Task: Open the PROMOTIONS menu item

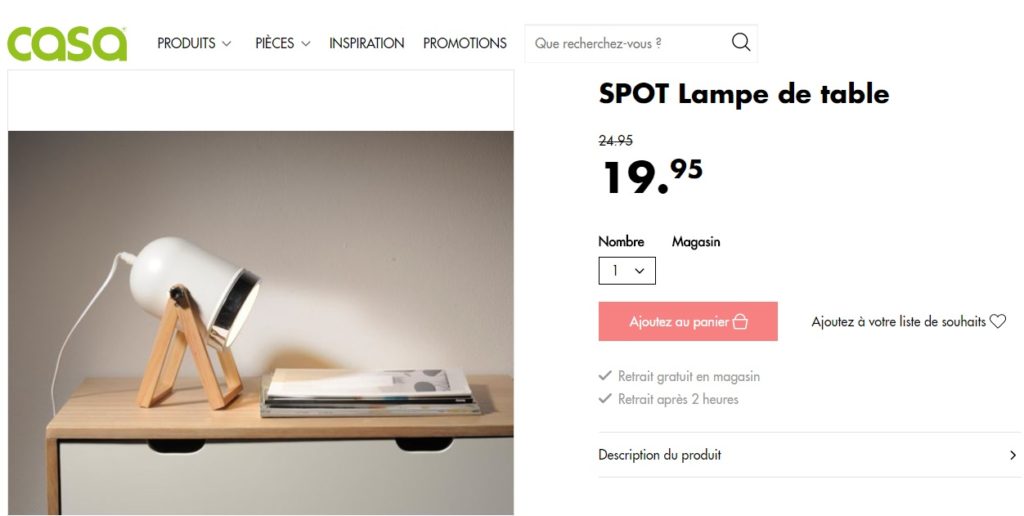Action: coord(465,44)
